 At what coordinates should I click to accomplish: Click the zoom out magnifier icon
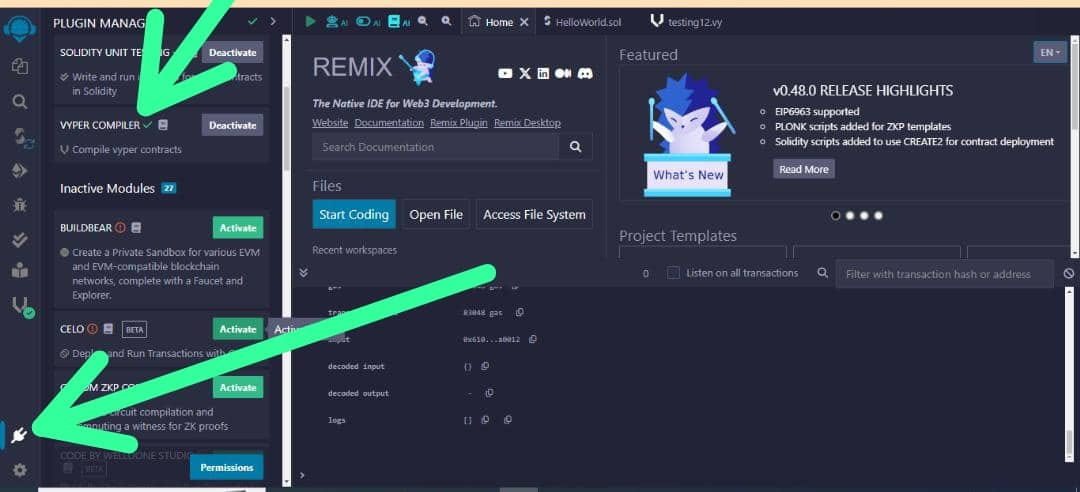(x=423, y=21)
